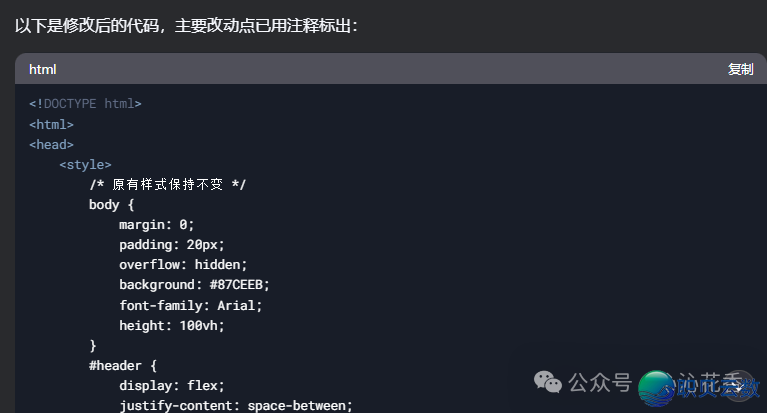Click the height: 100vh; line
Image resolution: width=767 pixels, height=413 pixels.
click(172, 325)
